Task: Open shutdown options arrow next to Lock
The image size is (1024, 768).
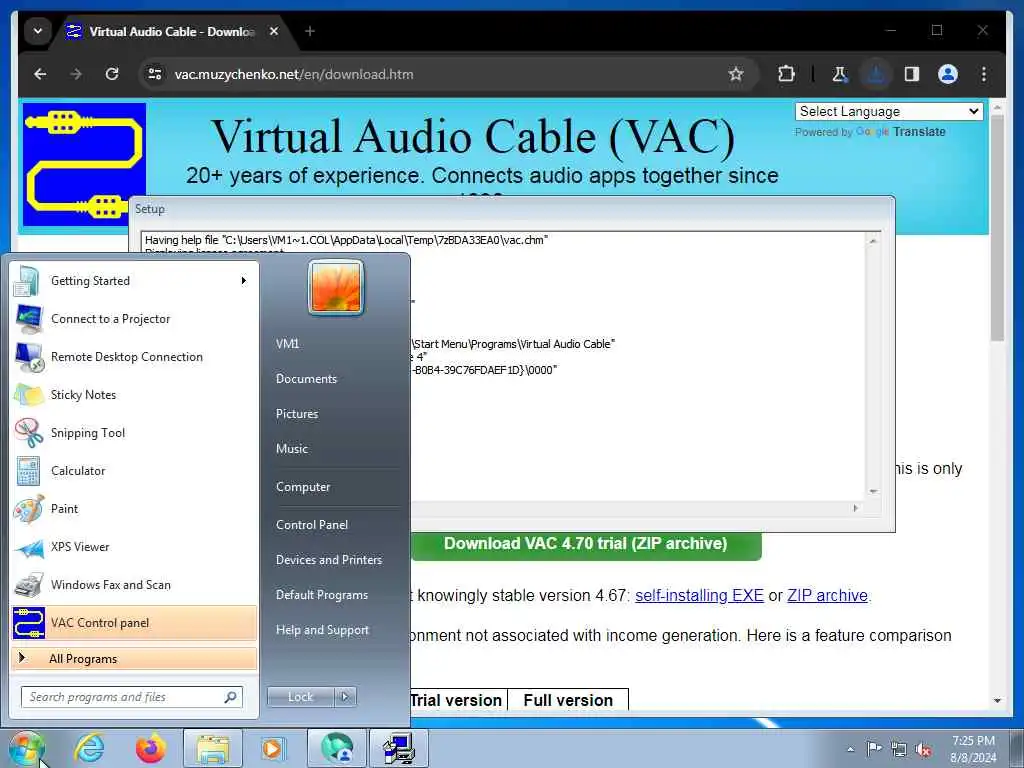Action: point(345,697)
